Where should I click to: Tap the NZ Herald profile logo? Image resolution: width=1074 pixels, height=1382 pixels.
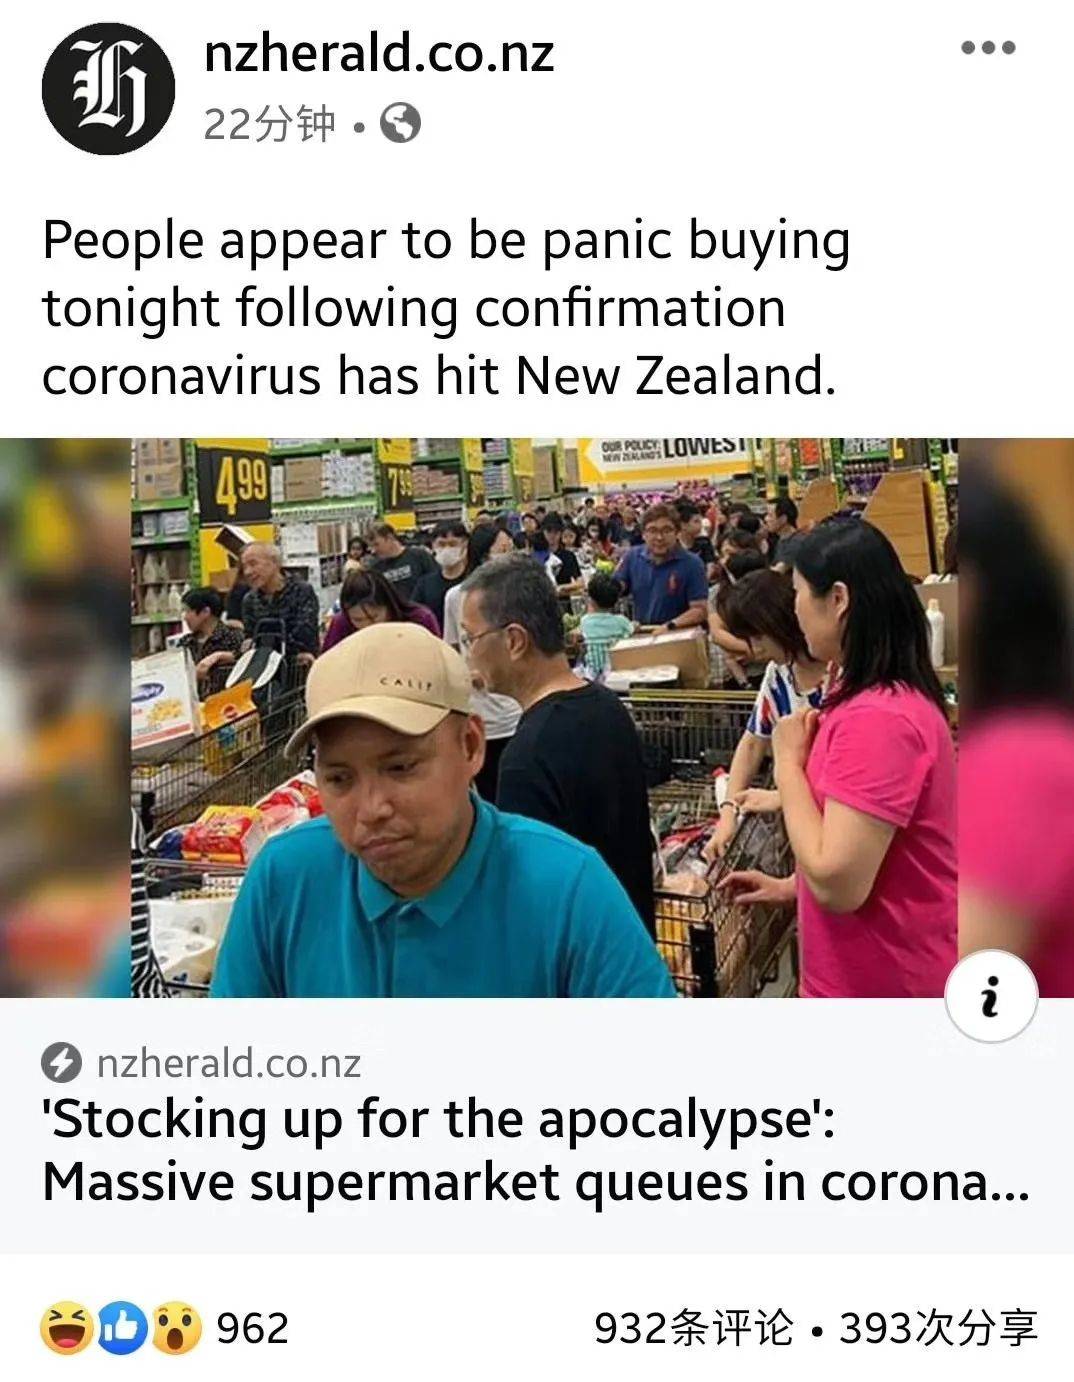point(108,88)
